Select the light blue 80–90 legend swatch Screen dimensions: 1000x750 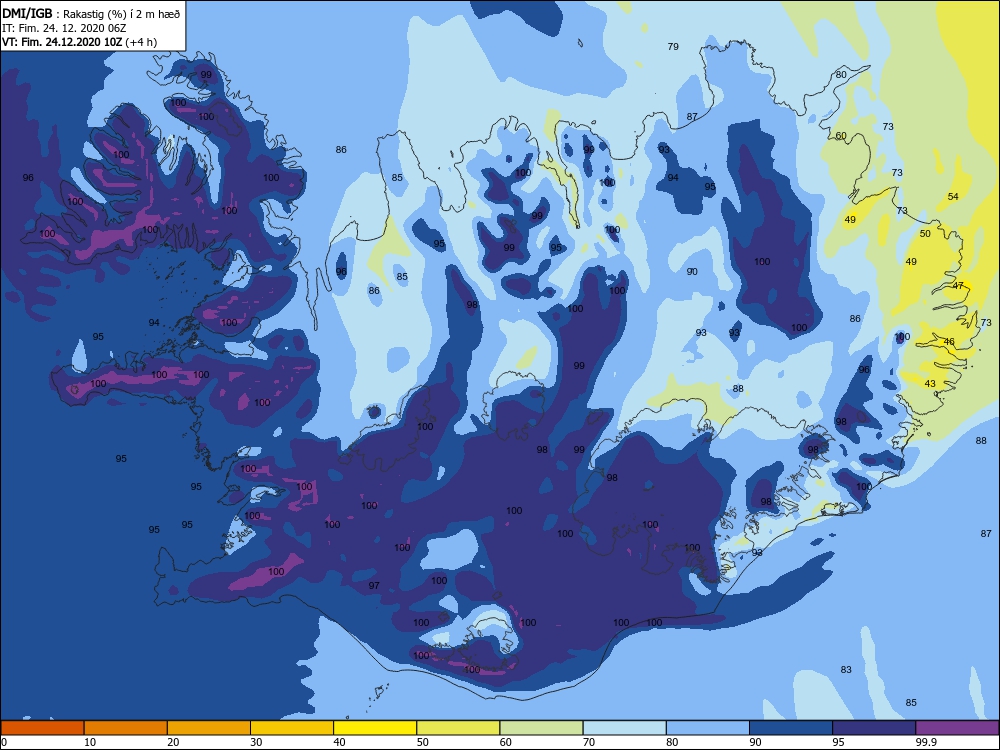coord(708,728)
